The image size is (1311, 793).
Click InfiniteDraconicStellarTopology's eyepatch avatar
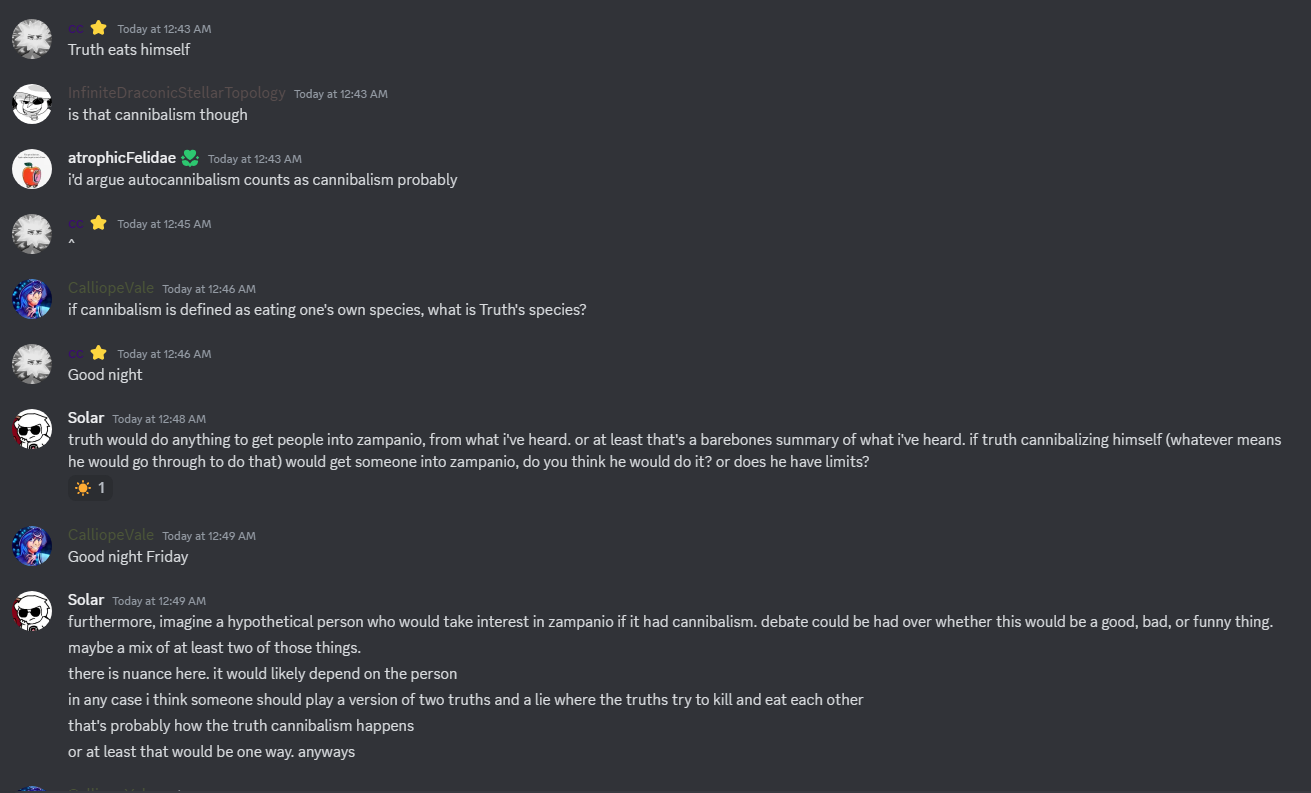click(x=32, y=104)
